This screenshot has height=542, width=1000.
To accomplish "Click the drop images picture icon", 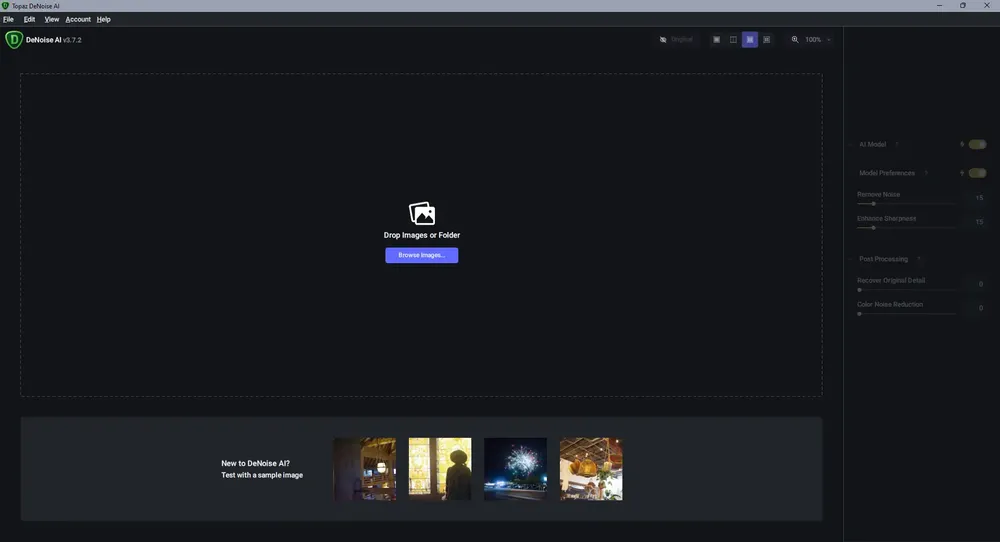I will click(x=422, y=214).
